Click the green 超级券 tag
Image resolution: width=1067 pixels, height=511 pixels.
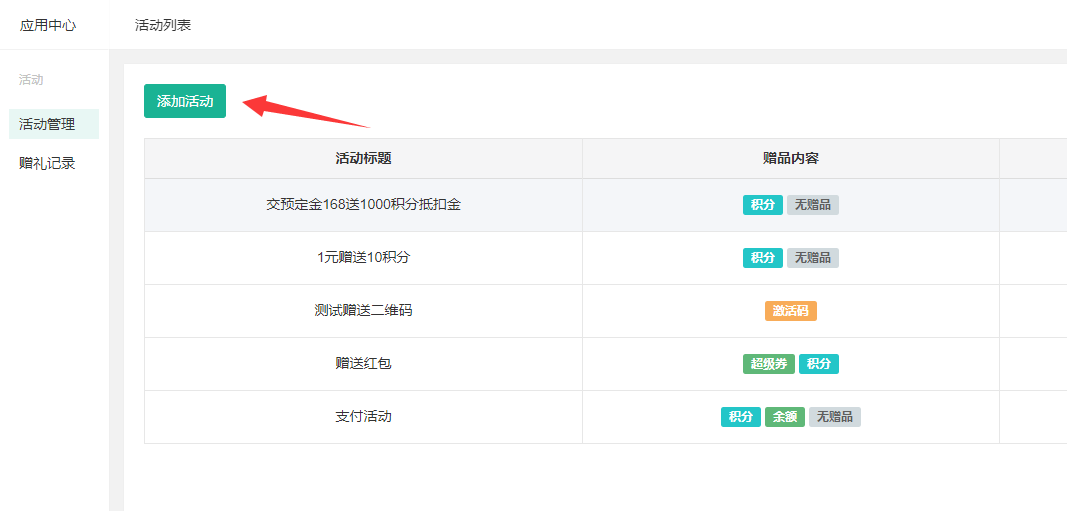pos(769,364)
